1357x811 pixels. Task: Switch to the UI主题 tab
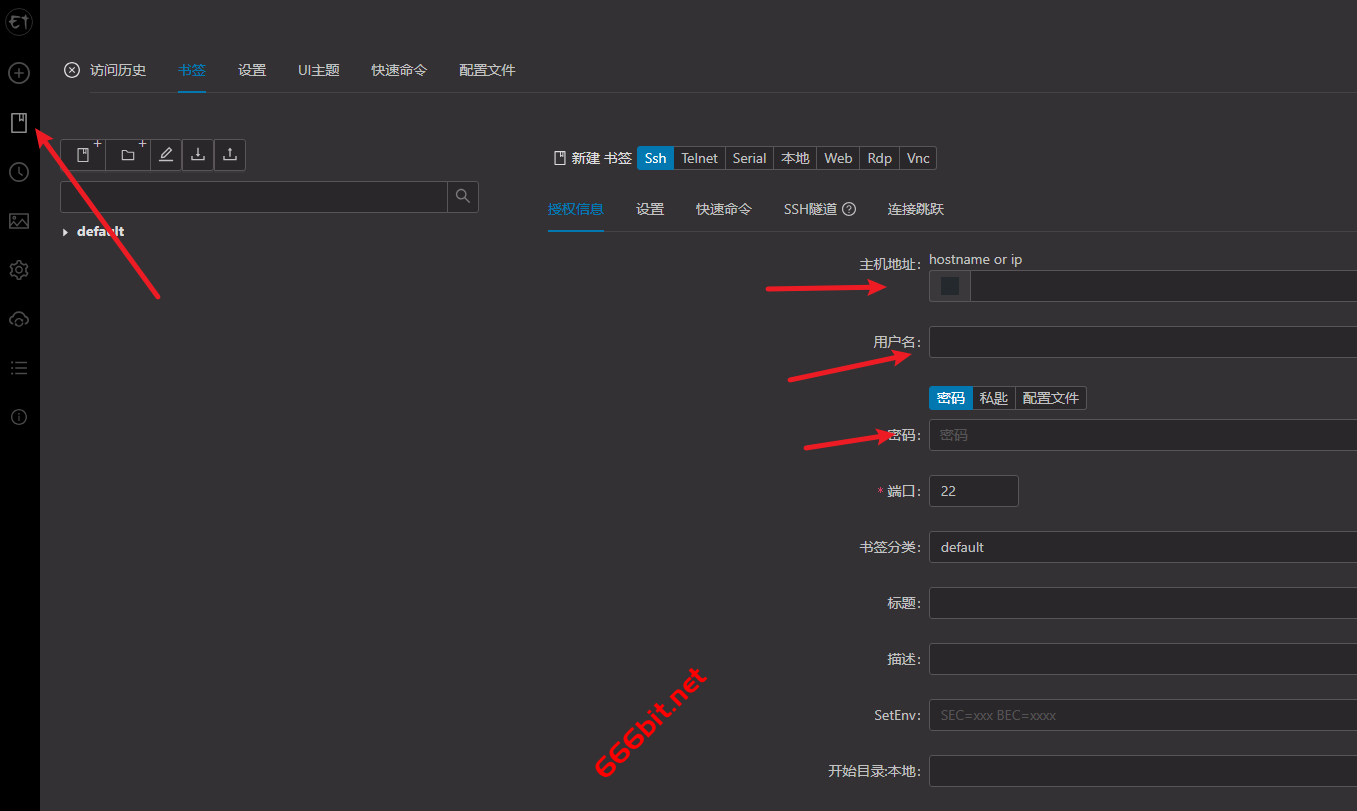click(318, 70)
